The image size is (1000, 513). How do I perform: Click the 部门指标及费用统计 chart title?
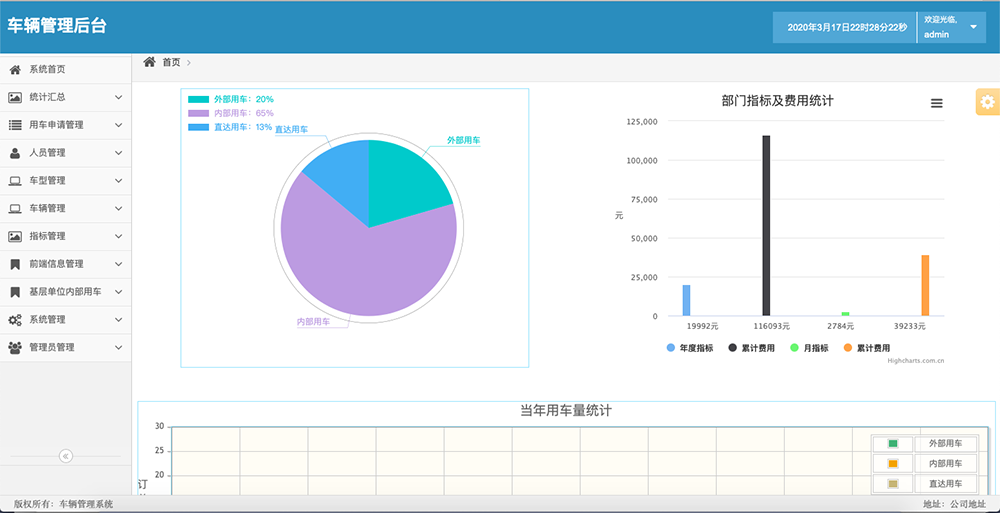click(x=777, y=100)
